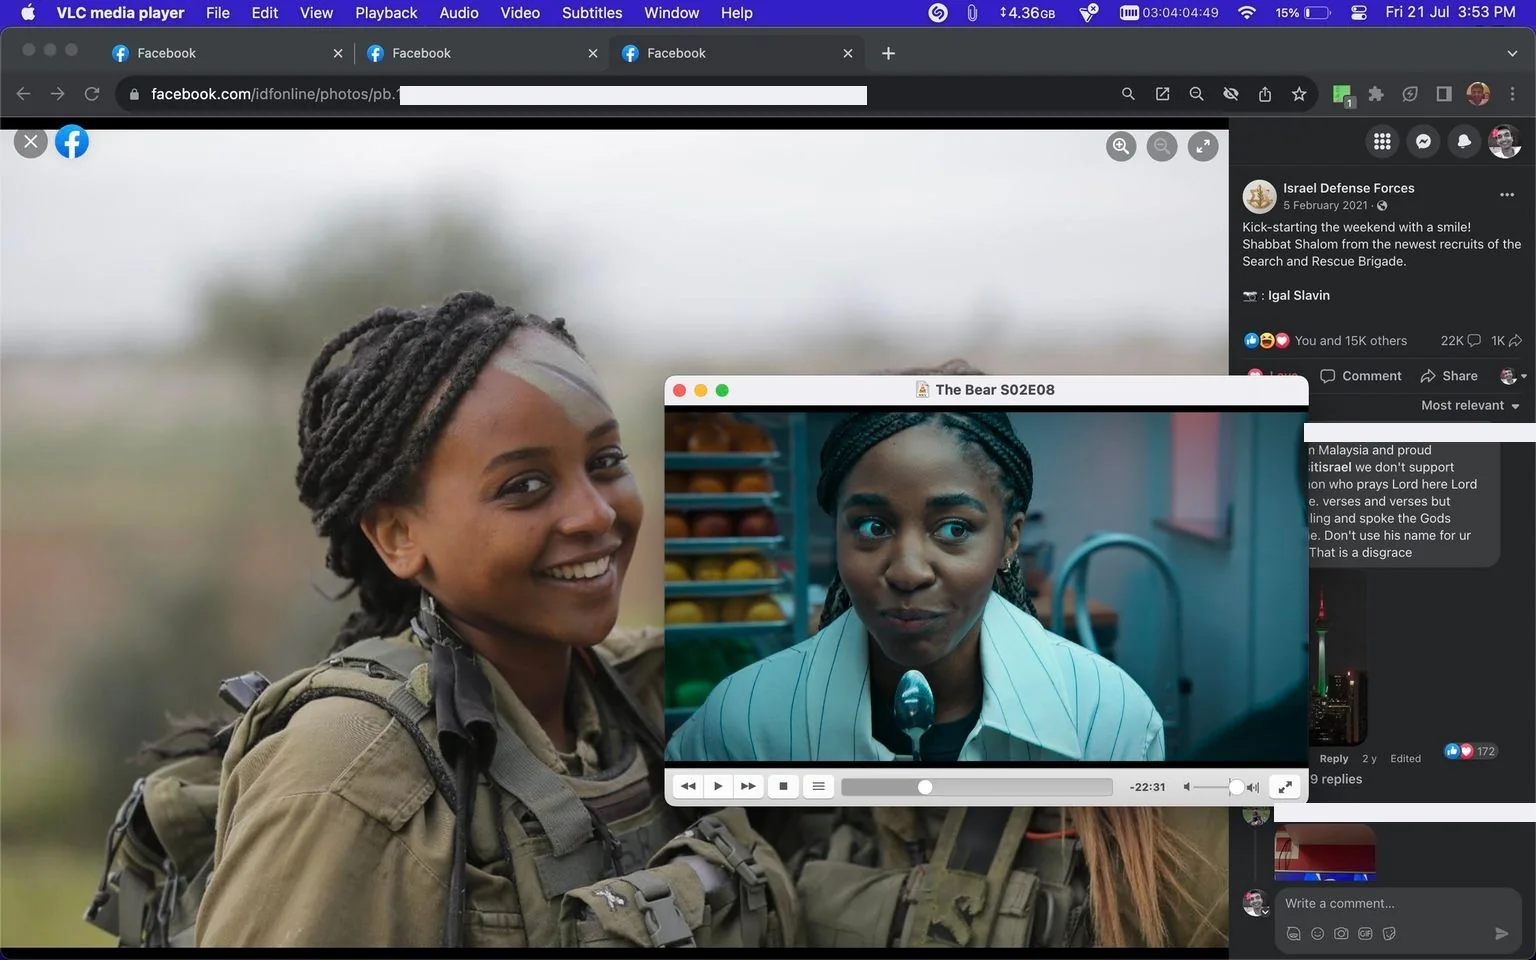Viewport: 1536px width, 960px height.
Task: Click the VLC play button
Action: tap(718, 786)
